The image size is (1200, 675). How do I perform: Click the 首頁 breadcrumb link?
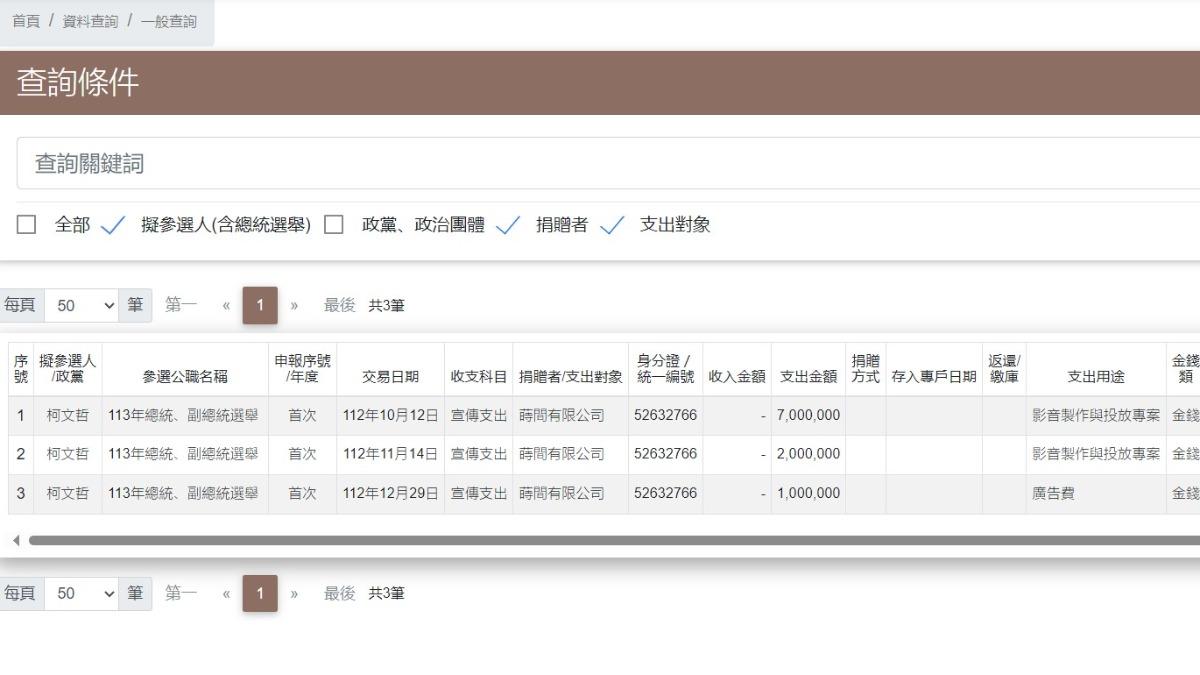coord(26,21)
